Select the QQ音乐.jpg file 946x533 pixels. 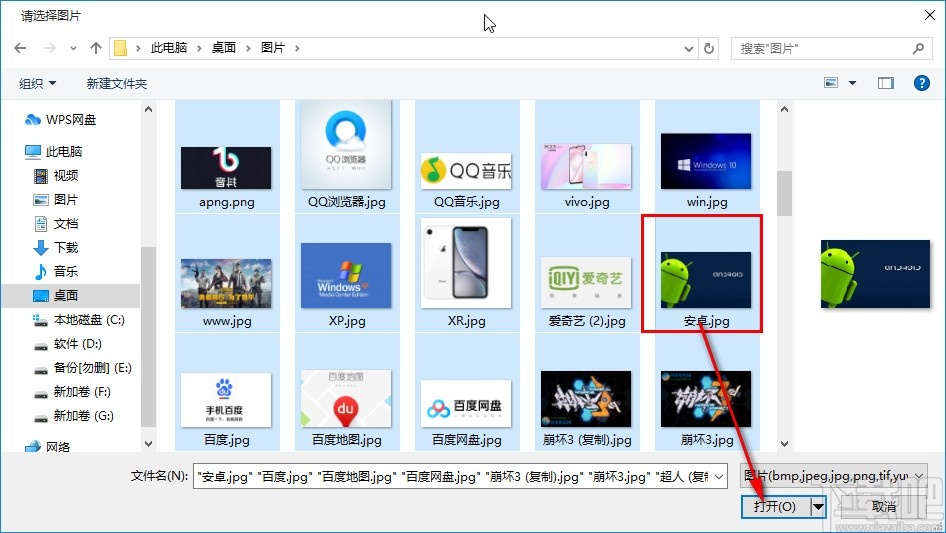467,157
